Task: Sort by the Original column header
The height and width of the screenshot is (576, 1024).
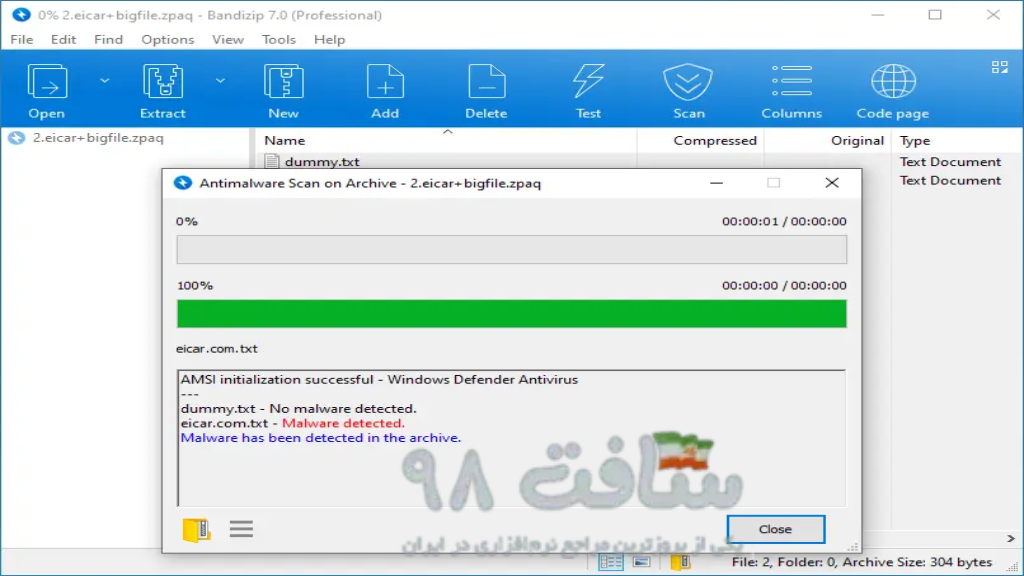Action: point(857,140)
